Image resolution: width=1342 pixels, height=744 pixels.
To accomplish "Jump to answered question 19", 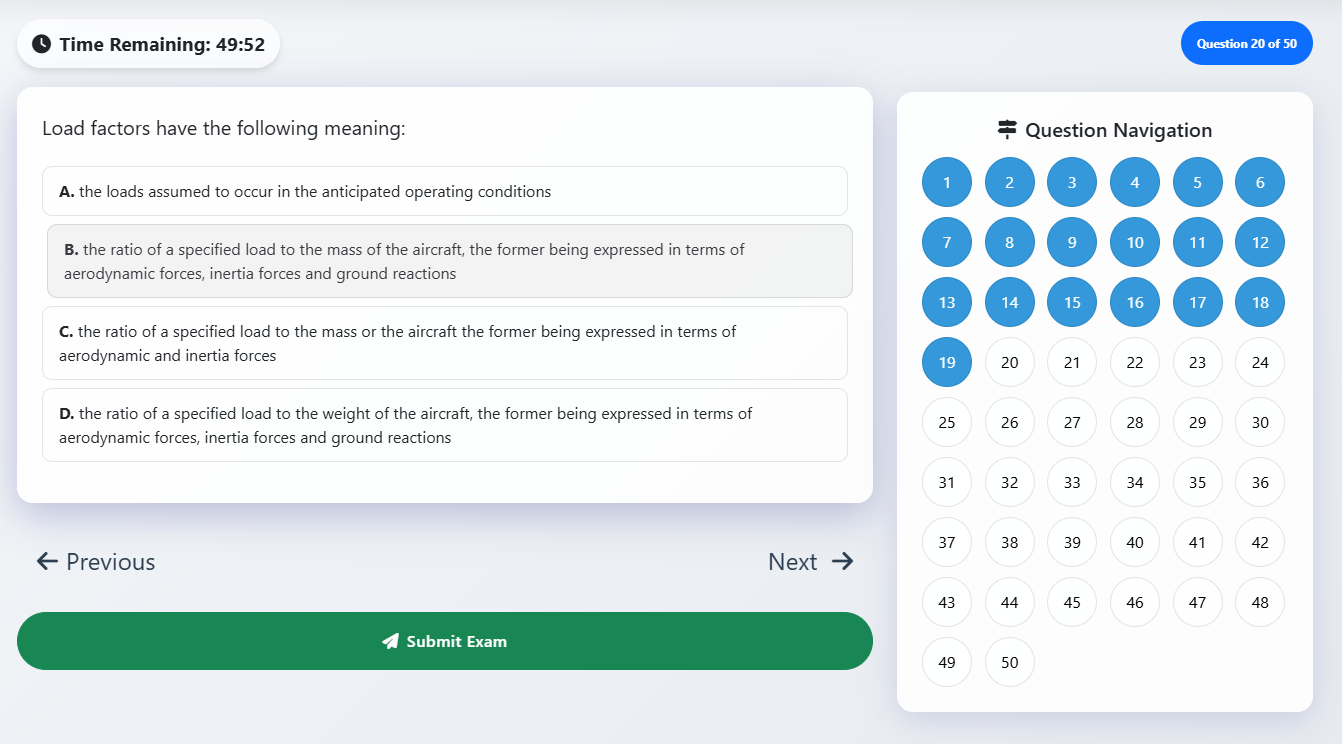I will (947, 362).
